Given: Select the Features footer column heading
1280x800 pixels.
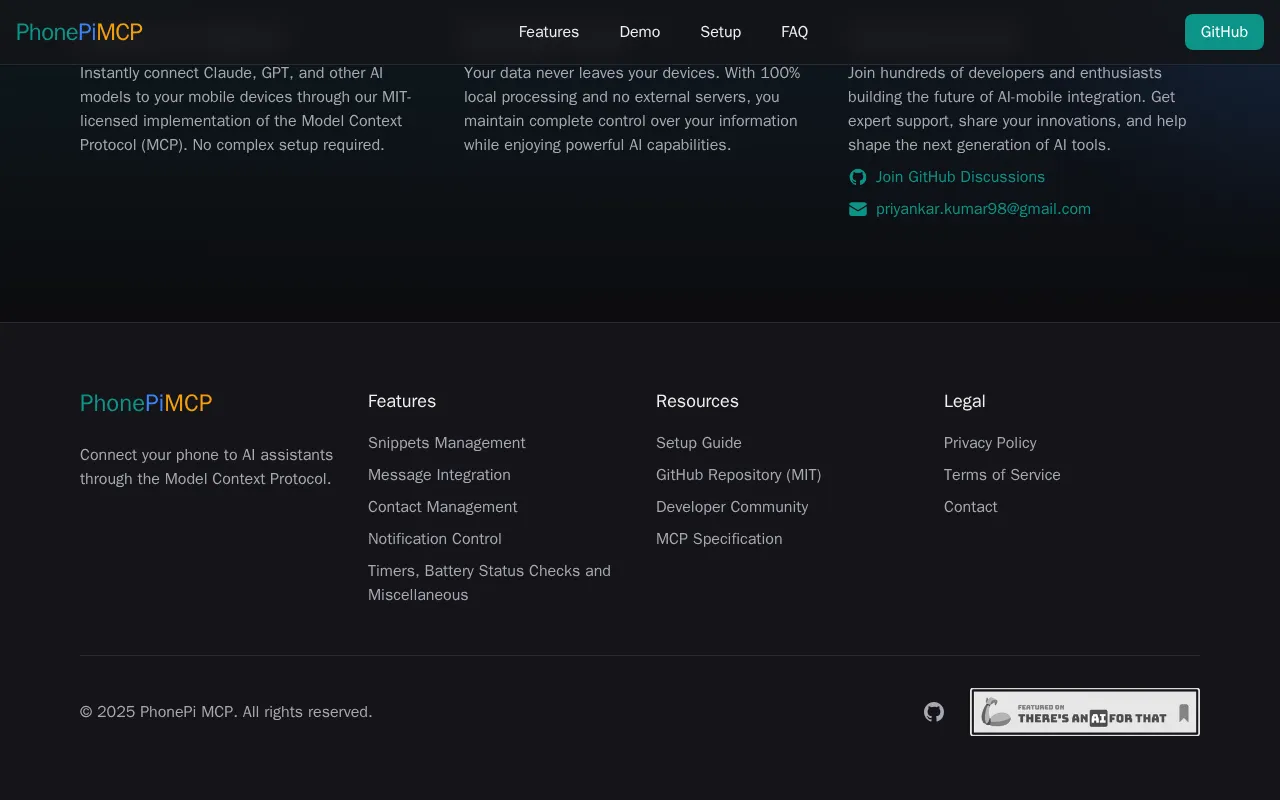Looking at the screenshot, I should click(x=402, y=401).
